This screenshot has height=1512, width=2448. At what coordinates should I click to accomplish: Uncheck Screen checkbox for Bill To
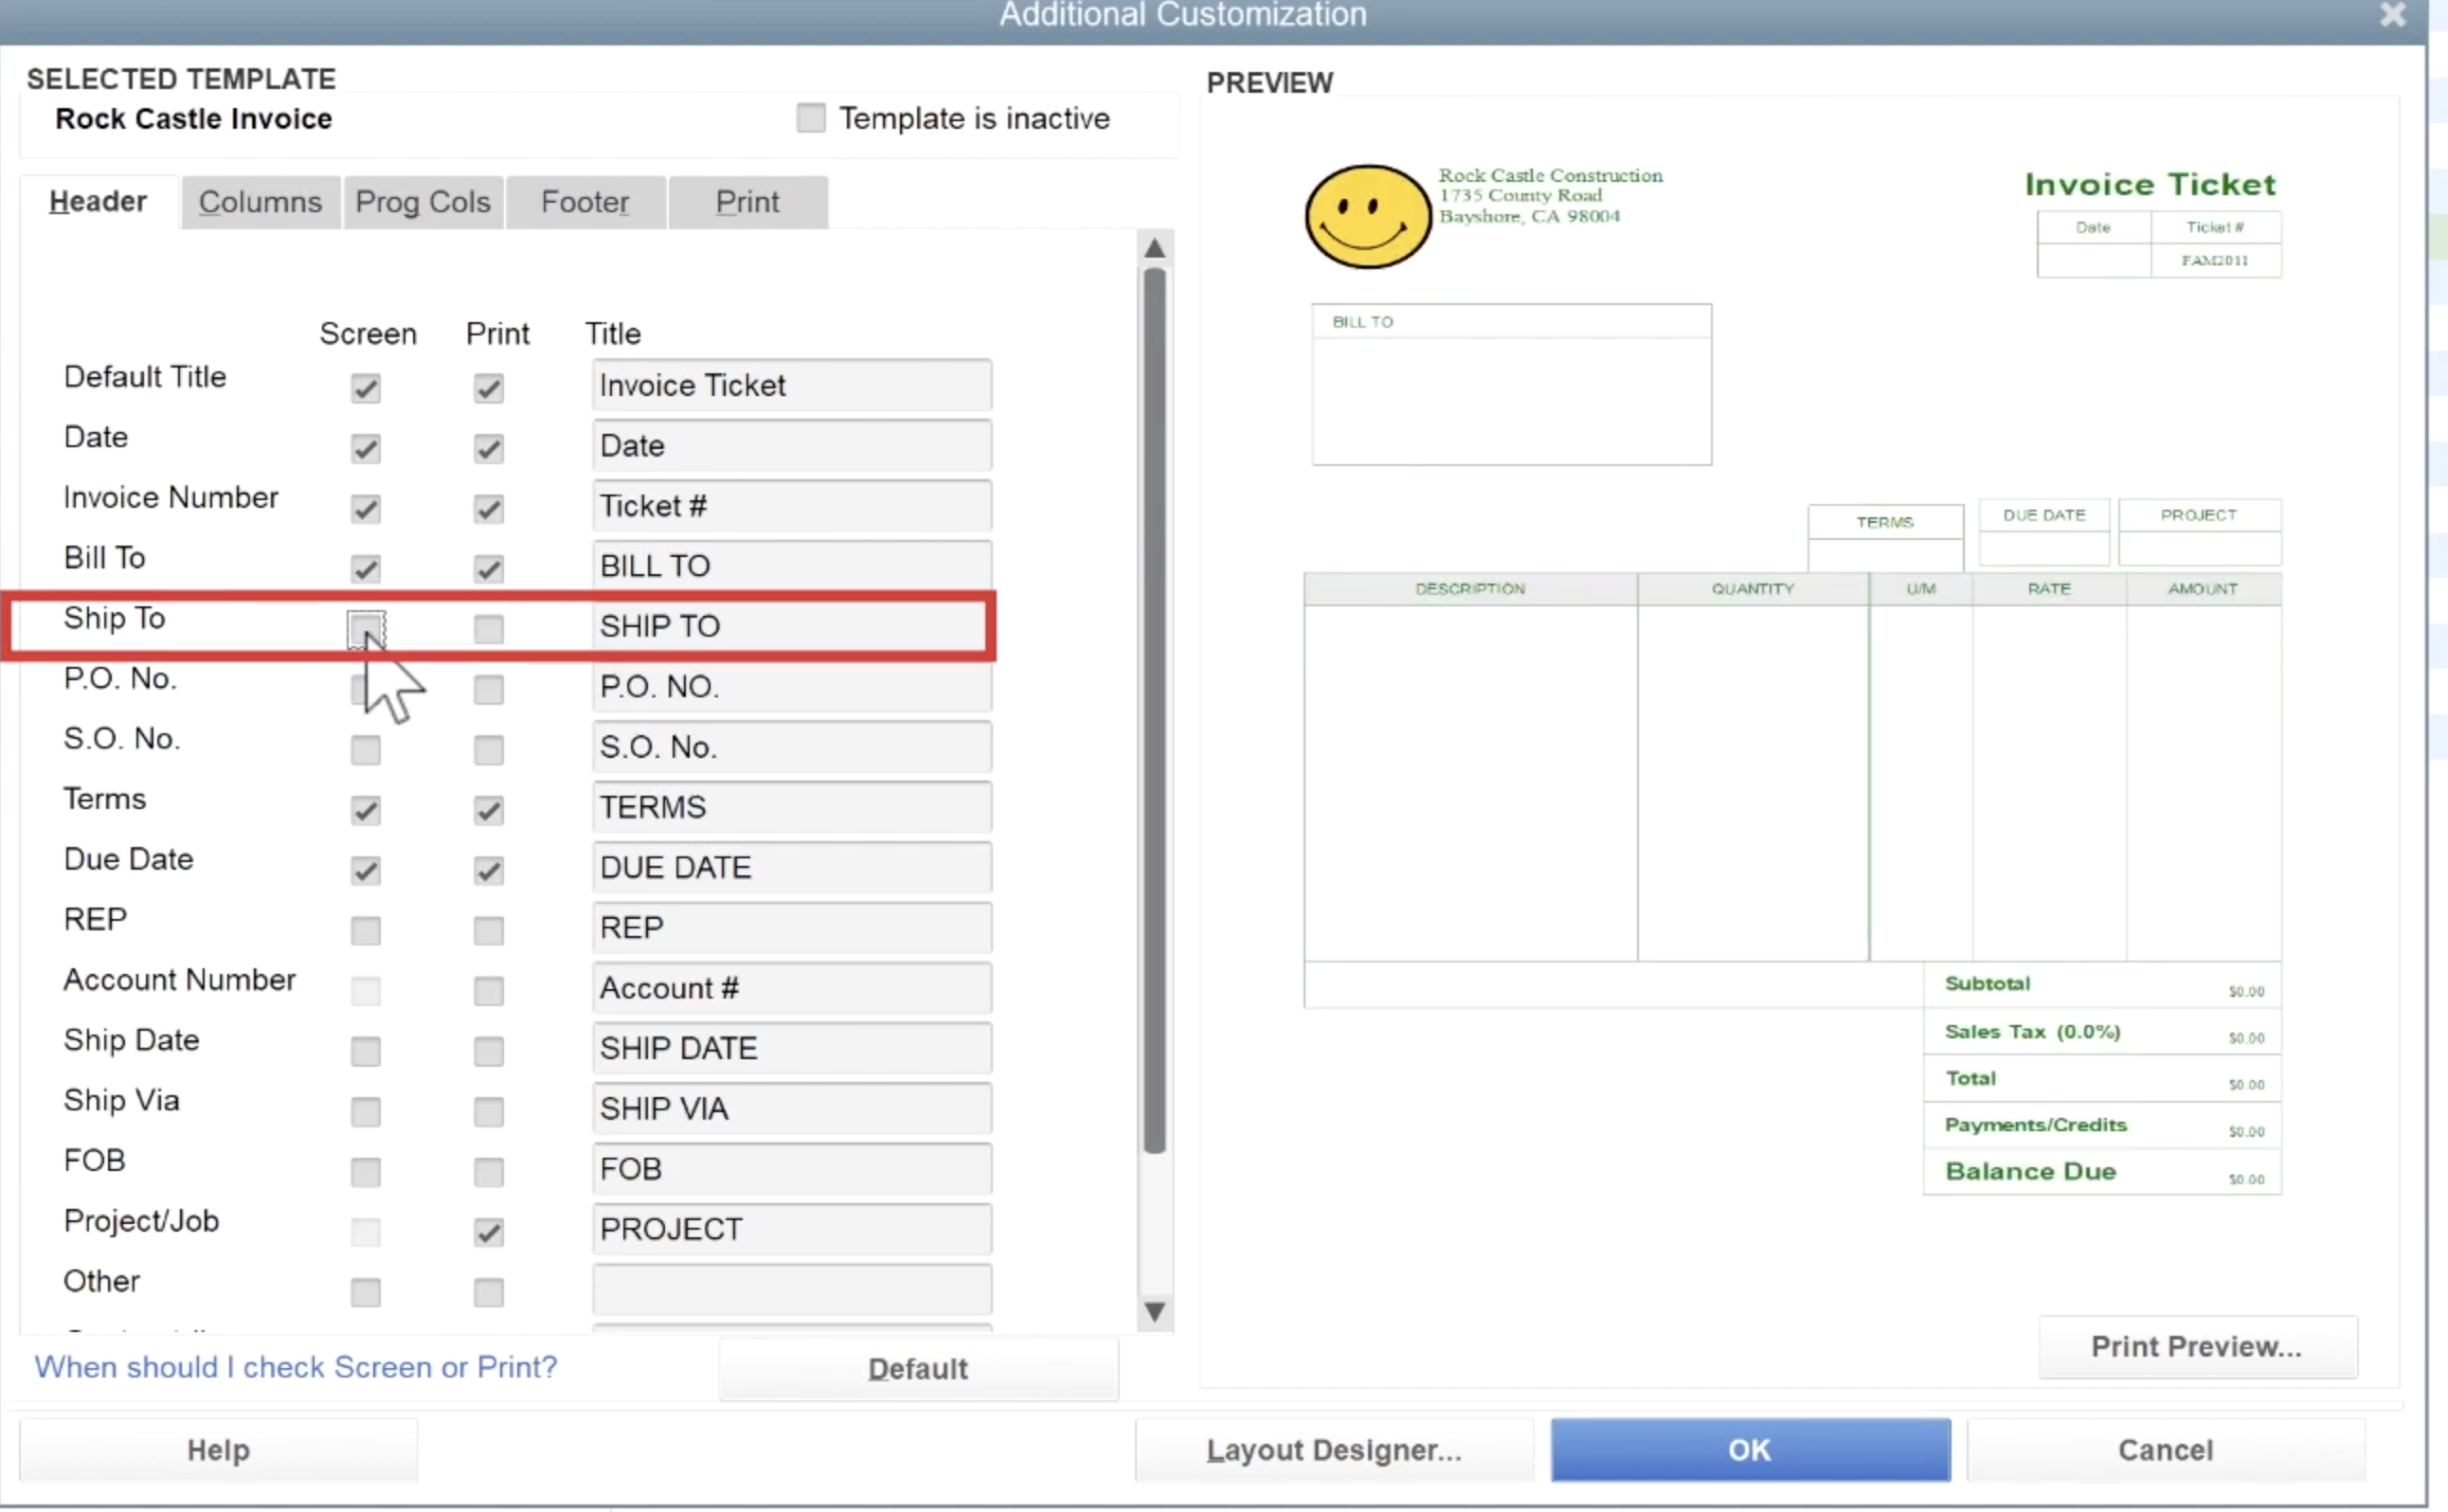pos(366,569)
